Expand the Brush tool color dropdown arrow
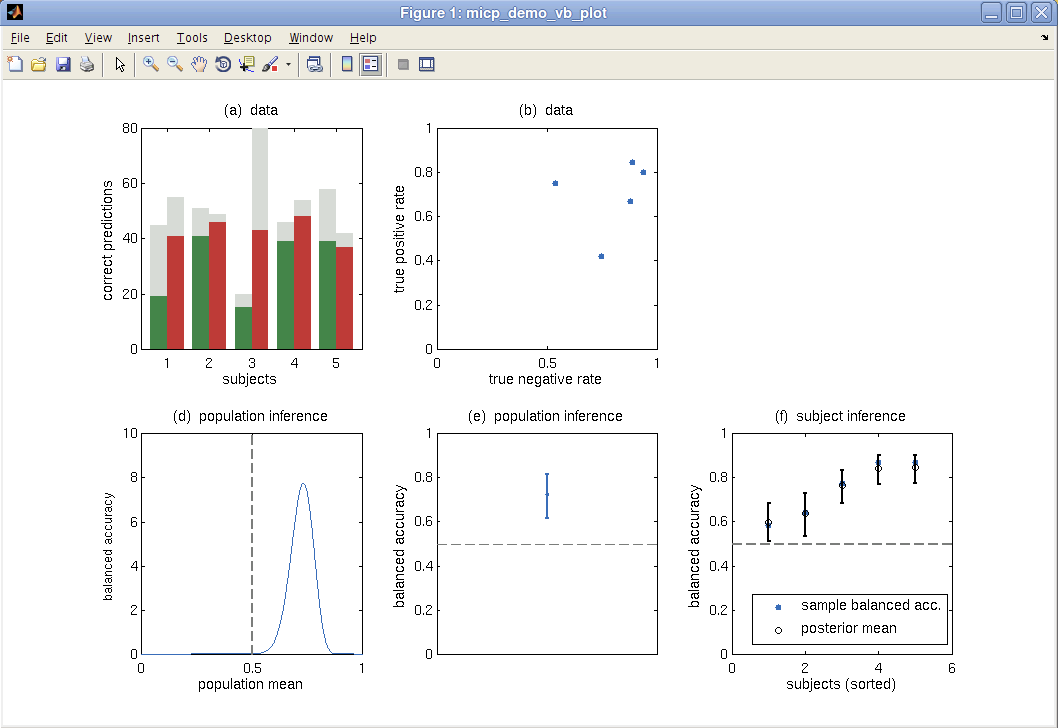The width and height of the screenshot is (1058, 728). [289, 65]
